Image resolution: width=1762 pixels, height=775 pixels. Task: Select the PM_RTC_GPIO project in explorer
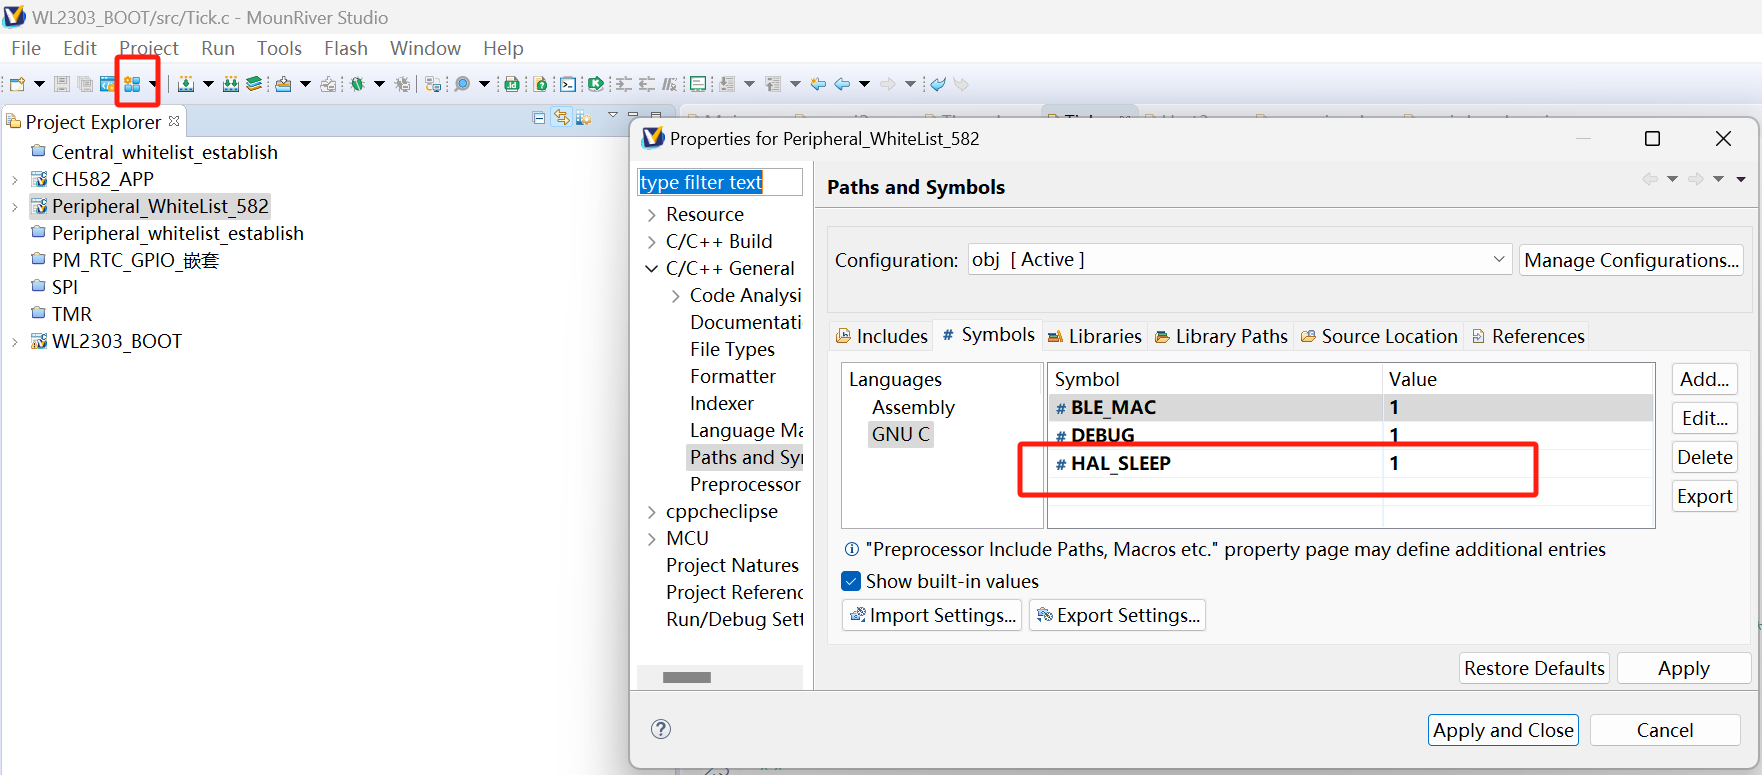pyautogui.click(x=135, y=260)
